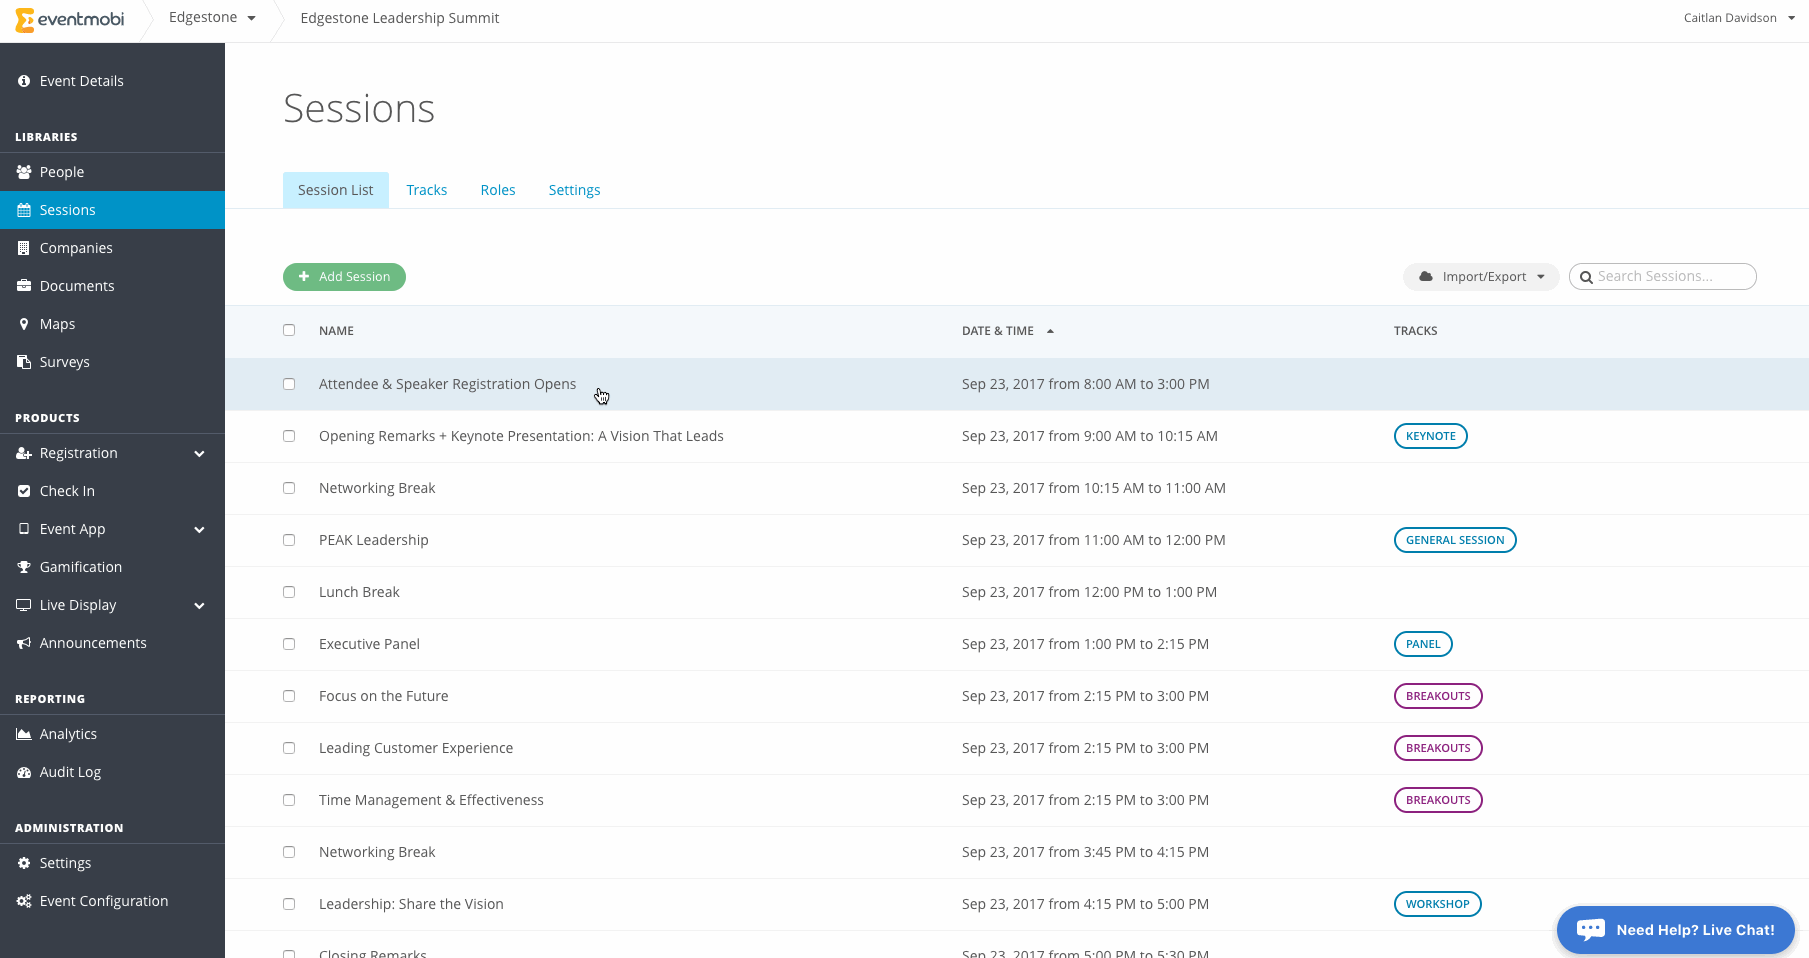
Task: Switch to the Tracks tab
Action: coord(427,190)
